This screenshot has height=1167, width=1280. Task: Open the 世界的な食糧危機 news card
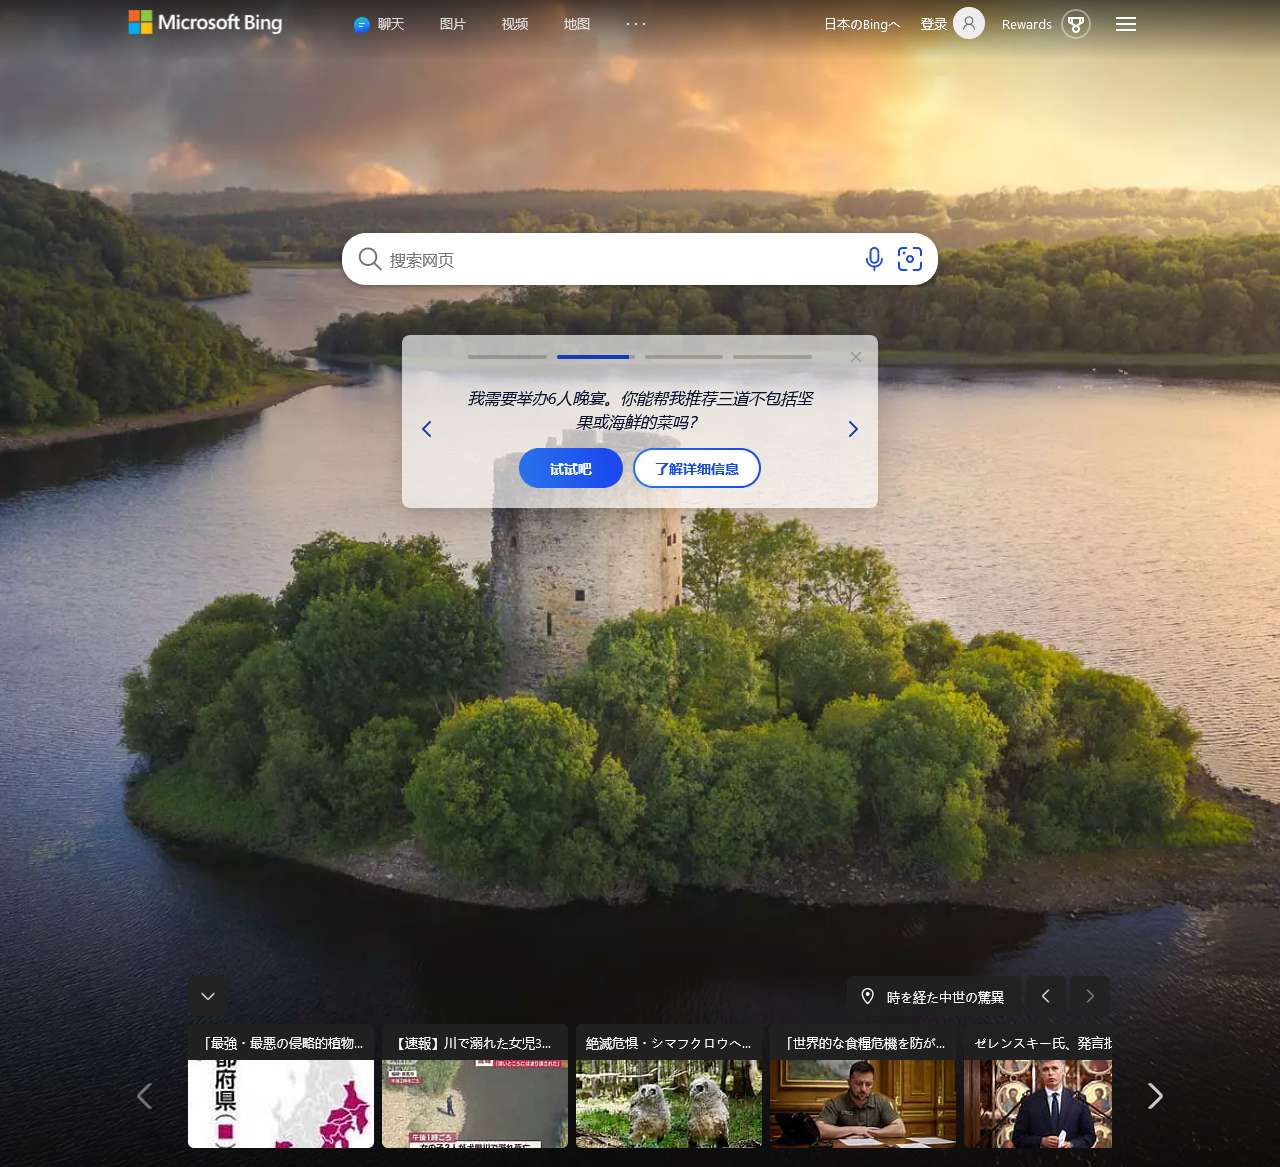pyautogui.click(x=863, y=1086)
